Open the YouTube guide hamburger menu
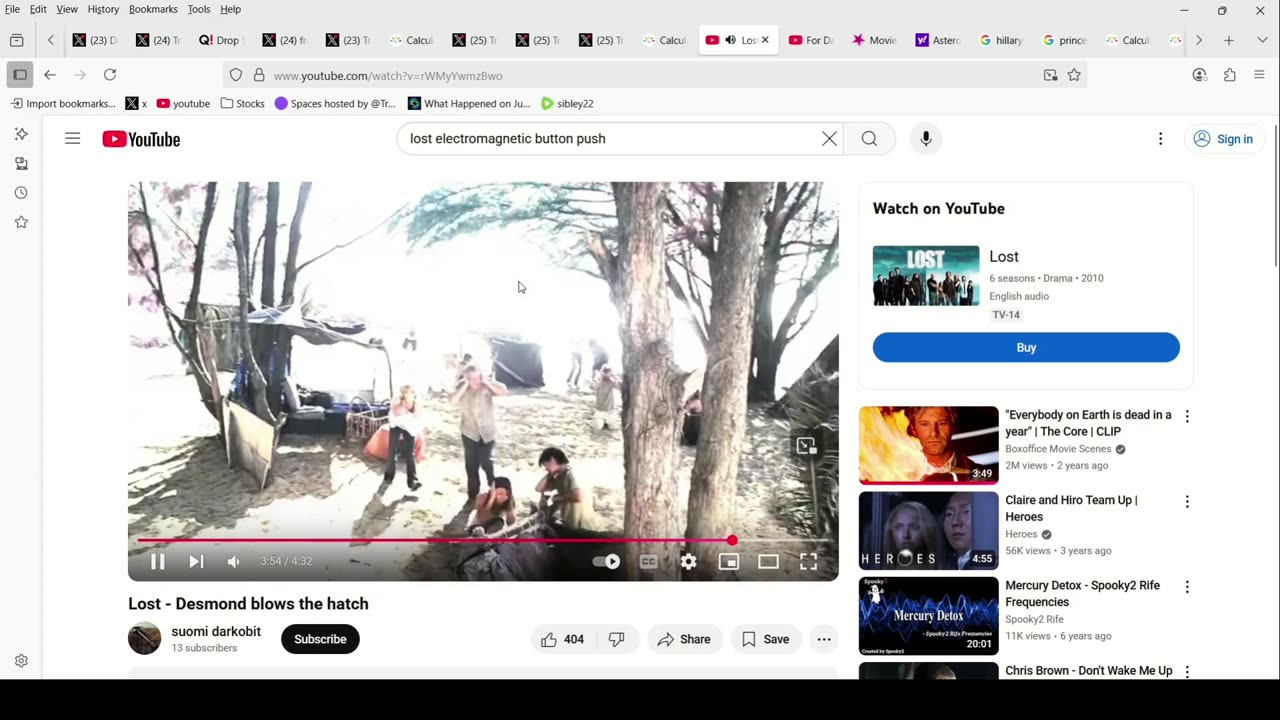 pos(72,139)
